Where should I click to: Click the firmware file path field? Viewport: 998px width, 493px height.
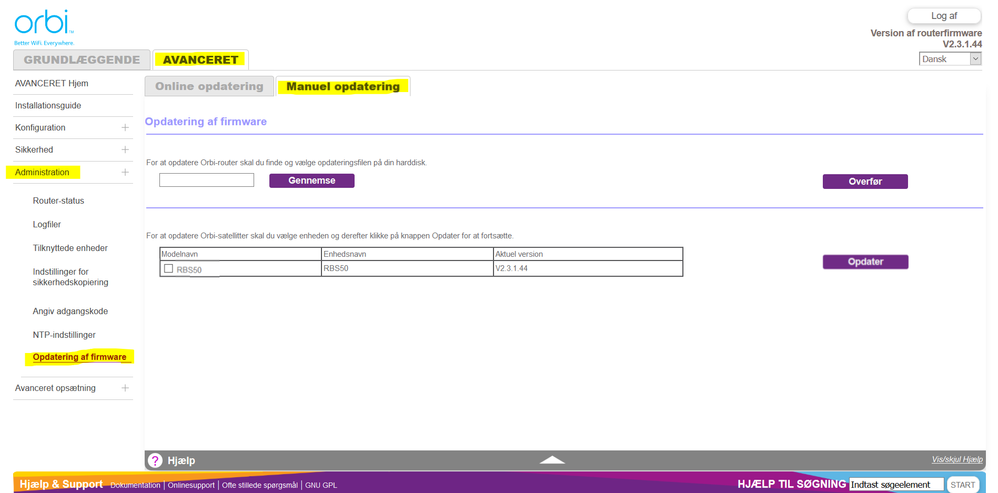coord(206,181)
